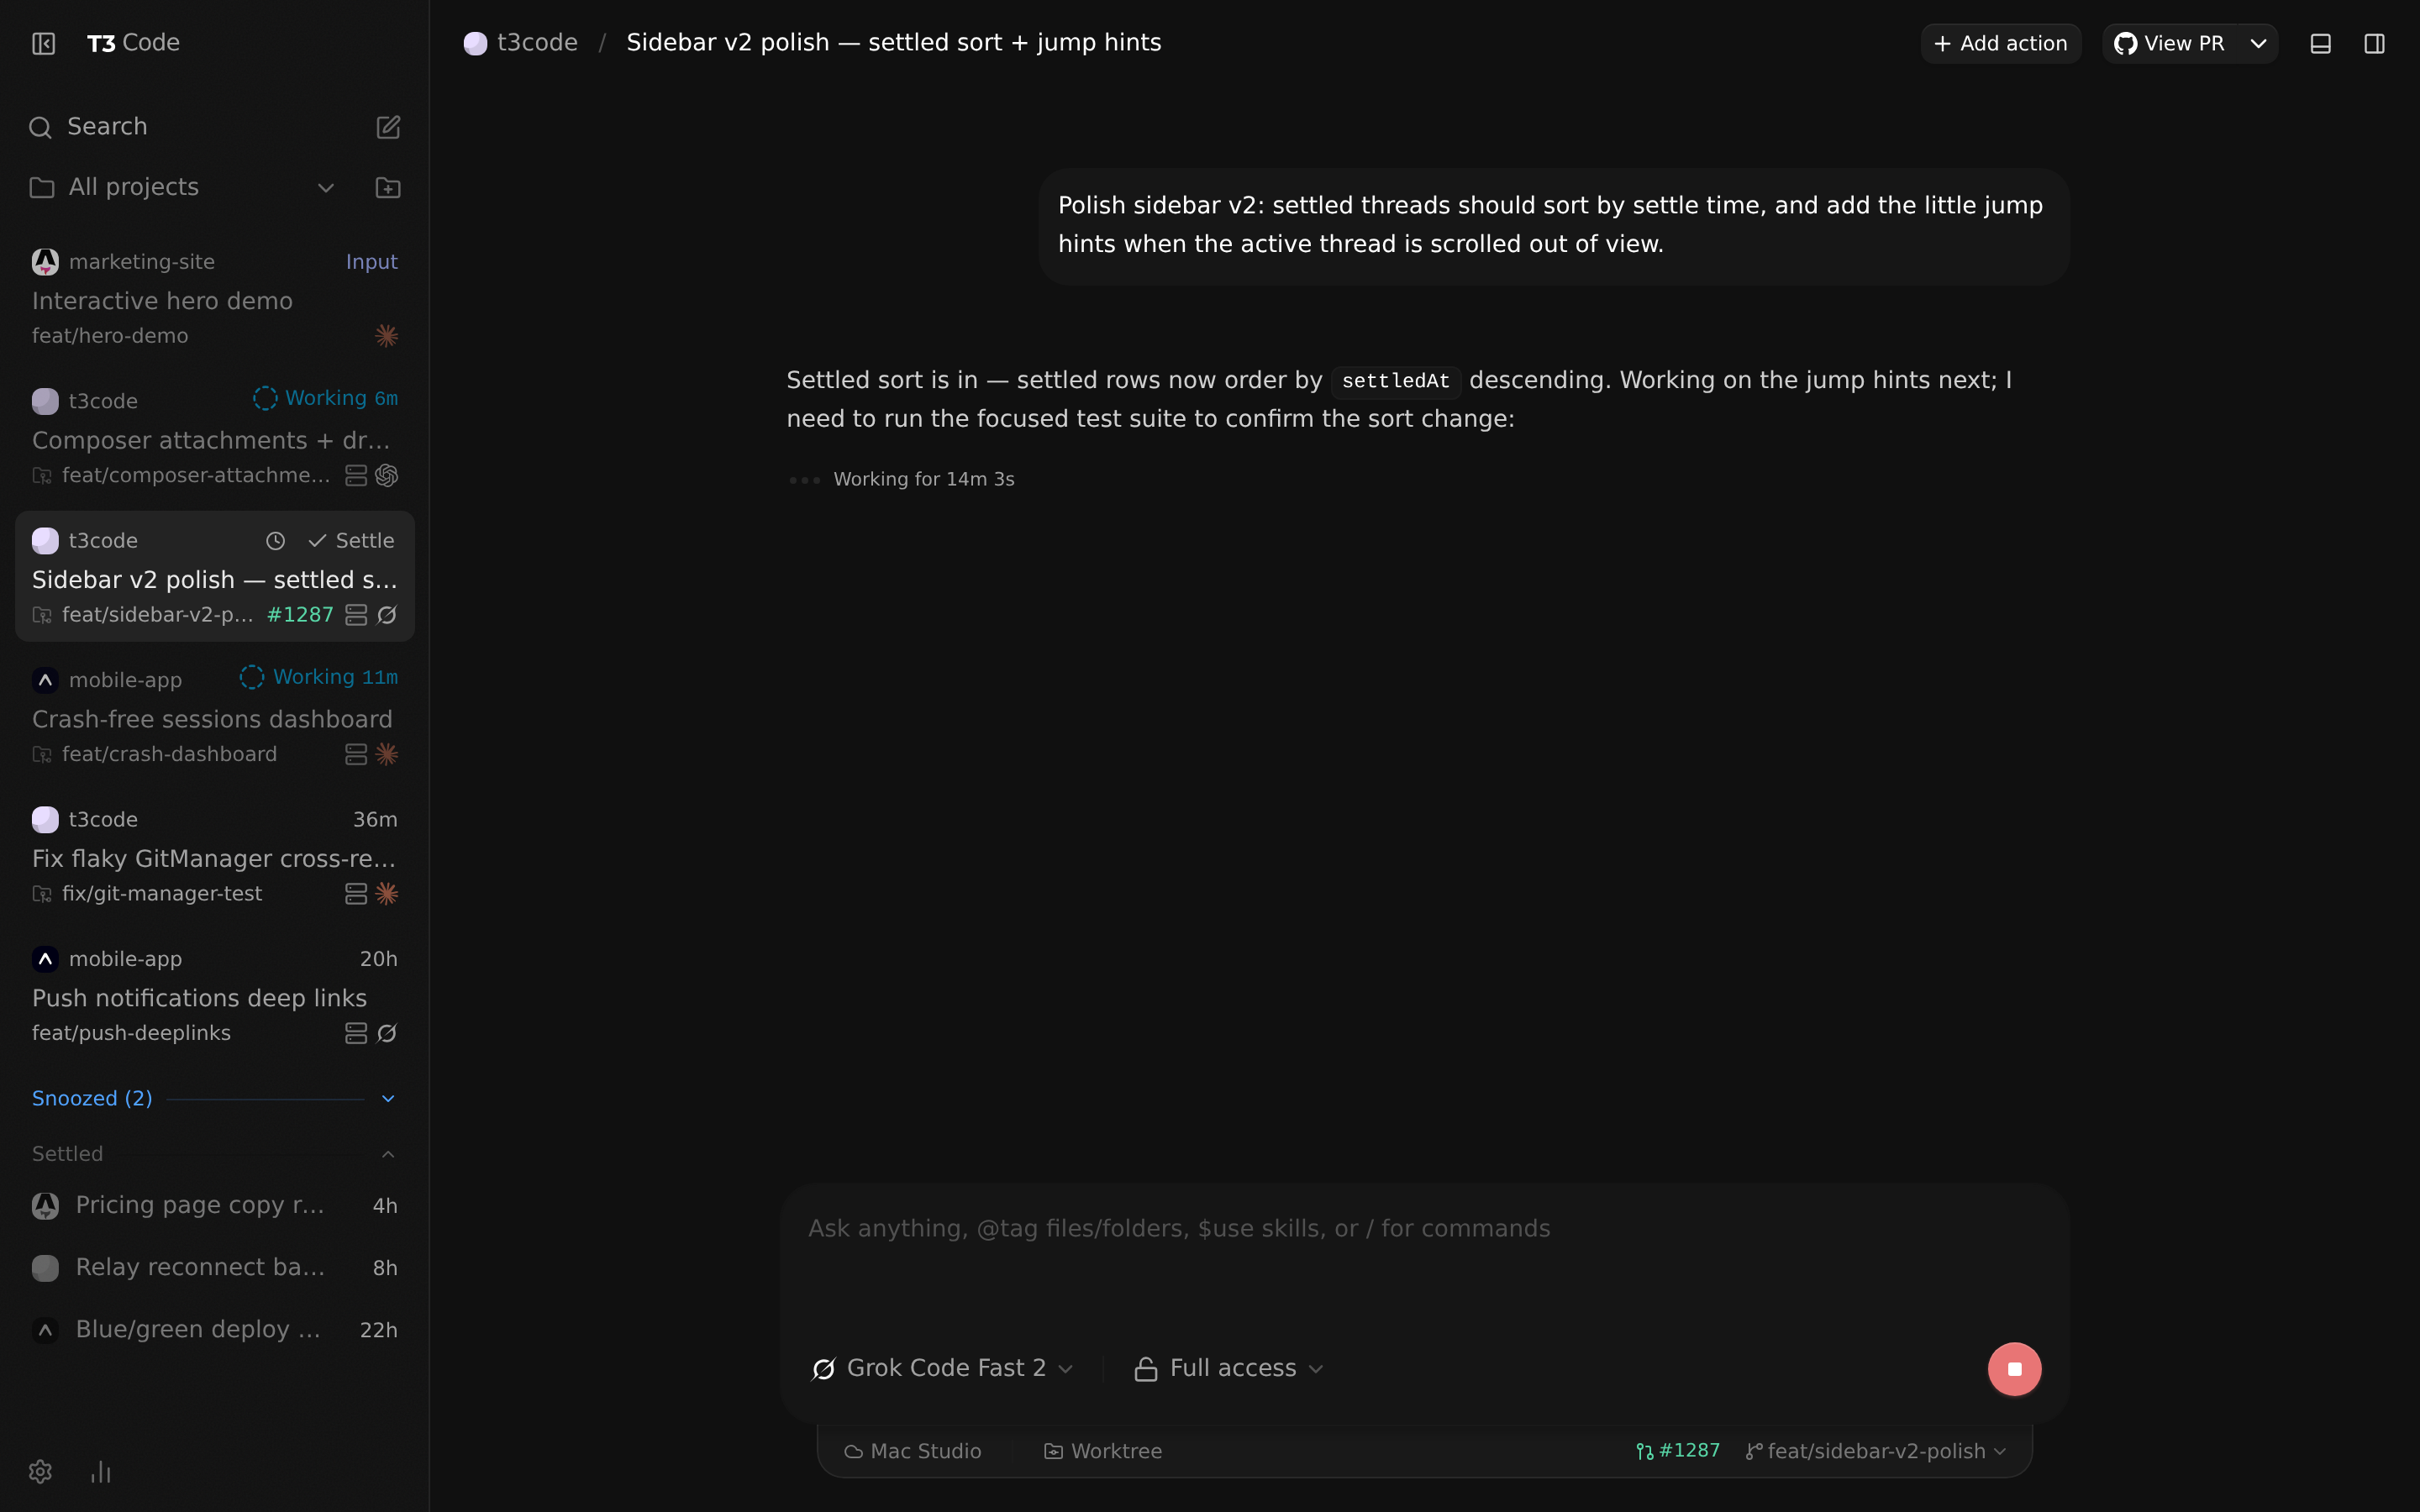Click server icon on sidebar-v2 row

click(x=356, y=615)
